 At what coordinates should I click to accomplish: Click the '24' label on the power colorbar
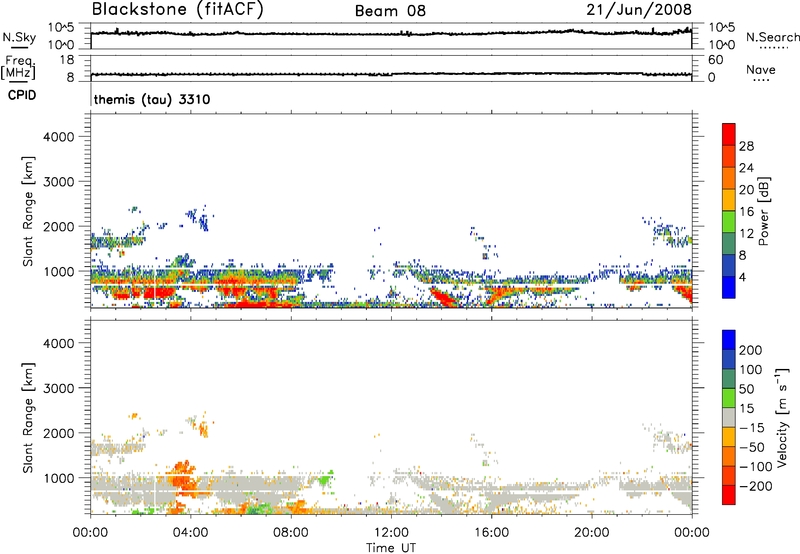[746, 168]
